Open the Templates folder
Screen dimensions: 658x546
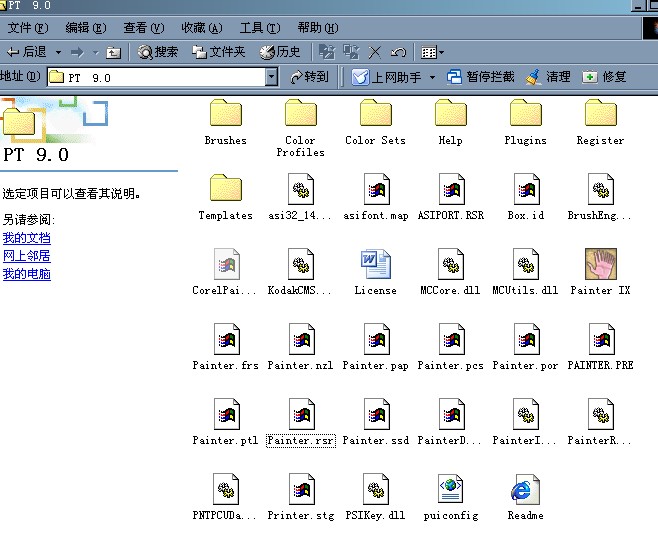click(x=226, y=188)
